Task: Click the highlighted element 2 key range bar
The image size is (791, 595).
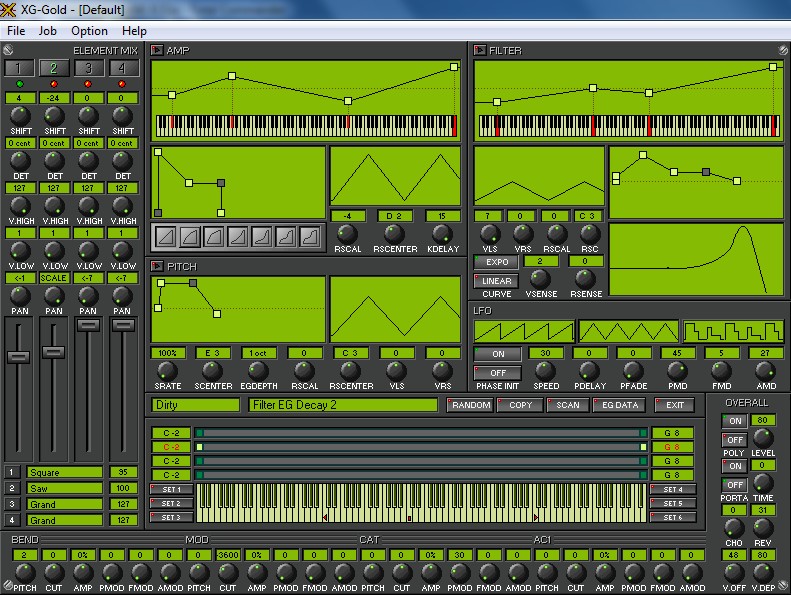Action: pyautogui.click(x=421, y=447)
